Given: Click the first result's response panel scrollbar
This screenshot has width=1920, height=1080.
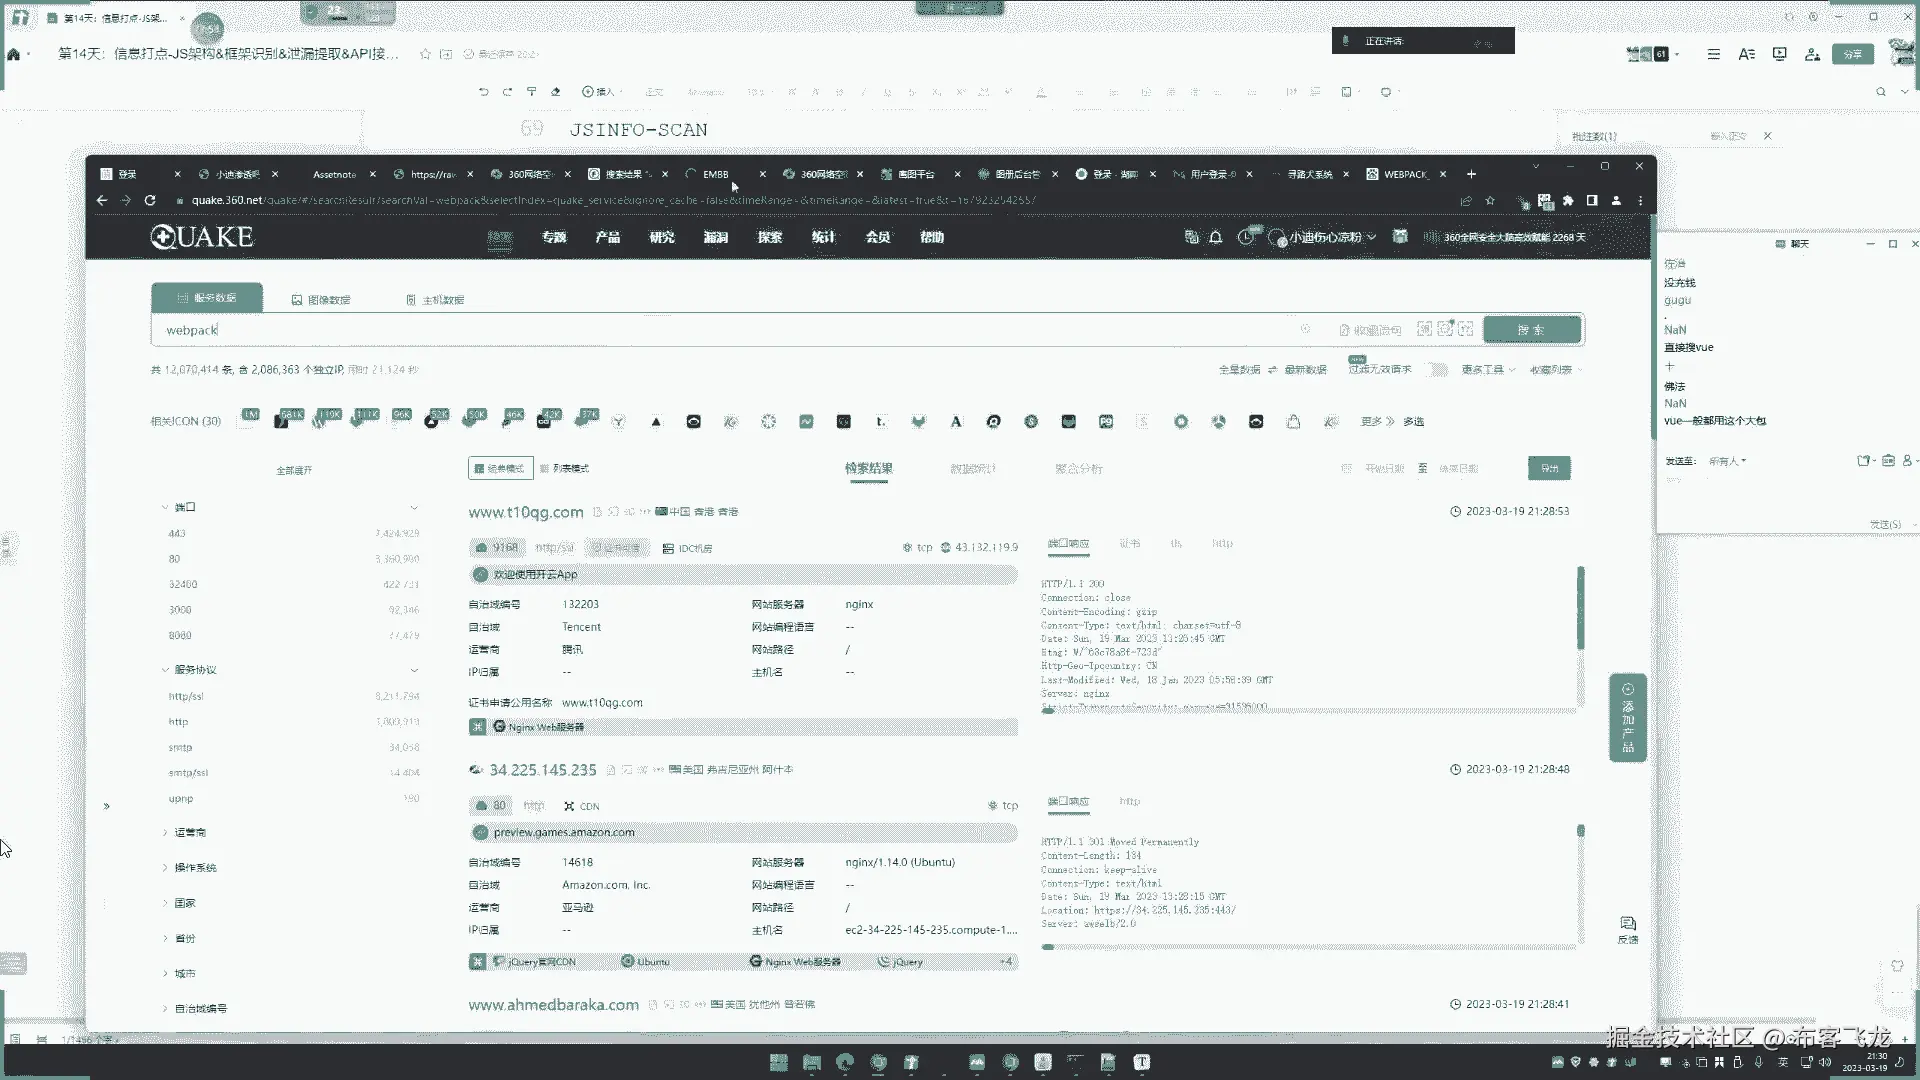Looking at the screenshot, I should coord(1580,608).
